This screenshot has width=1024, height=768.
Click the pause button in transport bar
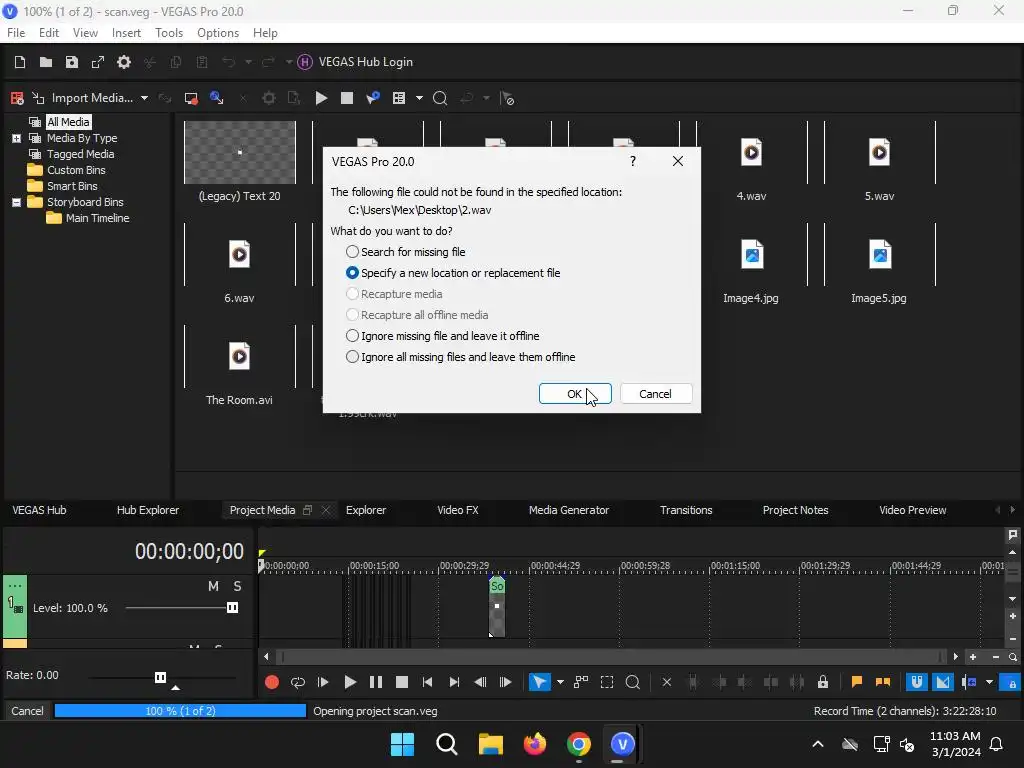(x=376, y=682)
